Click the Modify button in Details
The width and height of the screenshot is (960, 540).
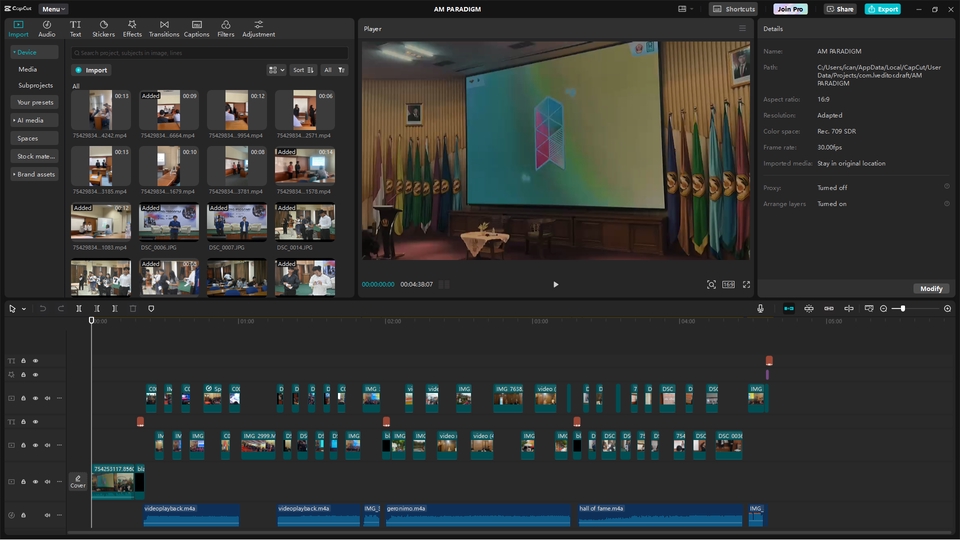[x=931, y=288]
